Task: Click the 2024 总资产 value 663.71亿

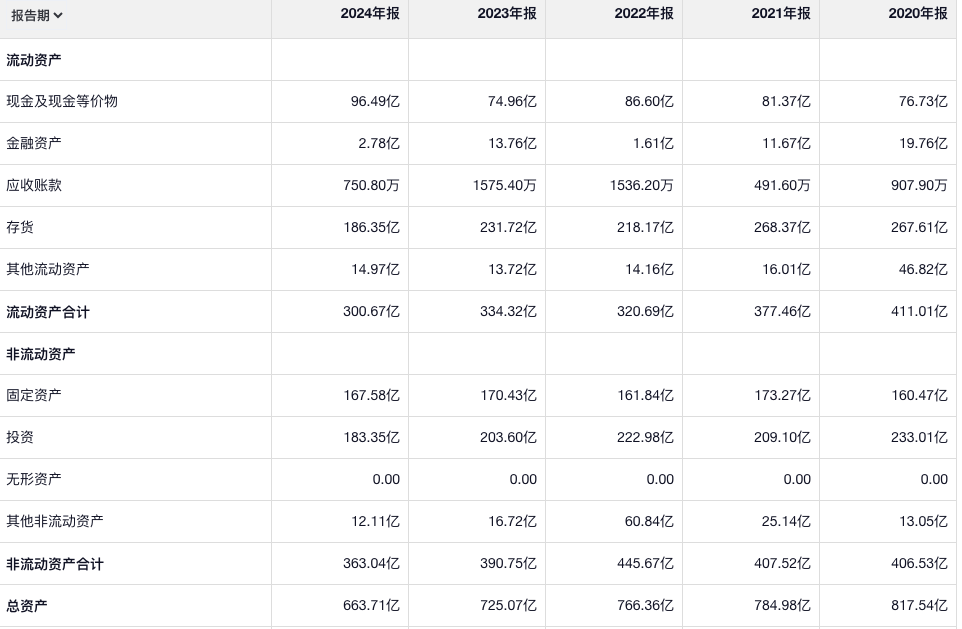Action: click(x=371, y=606)
